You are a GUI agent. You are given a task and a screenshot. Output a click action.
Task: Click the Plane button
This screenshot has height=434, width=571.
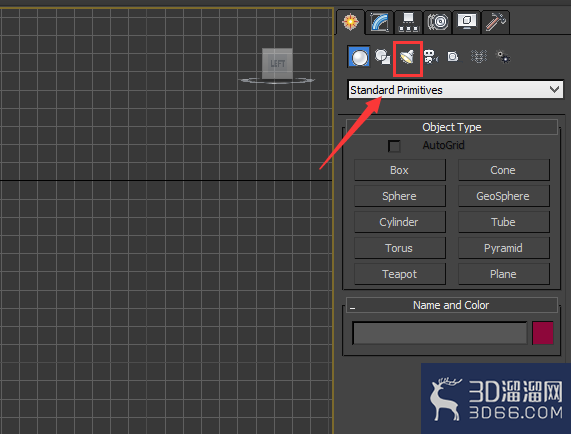pyautogui.click(x=504, y=274)
